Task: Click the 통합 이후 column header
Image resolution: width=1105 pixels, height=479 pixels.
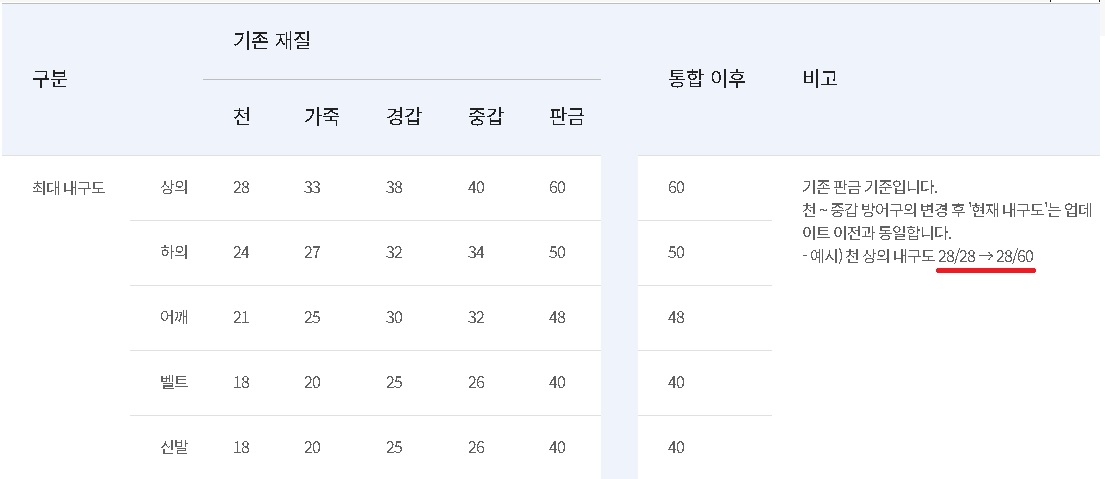Action: click(707, 79)
